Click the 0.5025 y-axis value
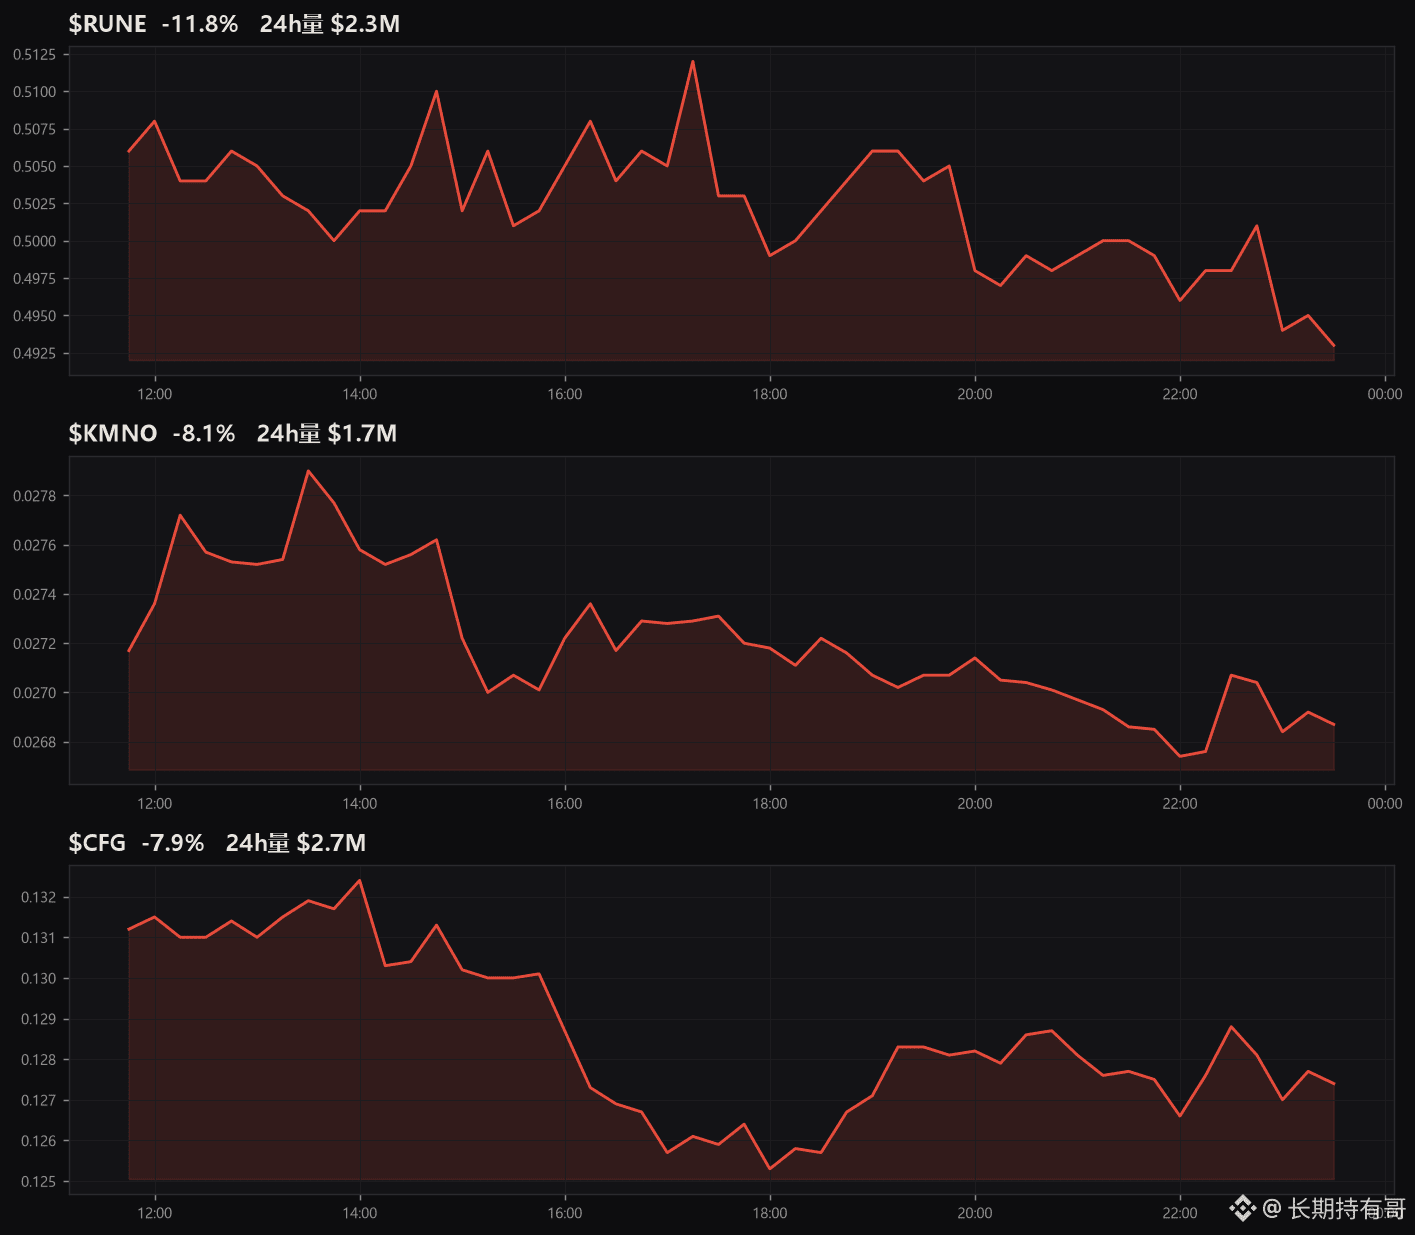The width and height of the screenshot is (1415, 1235). (x=34, y=204)
